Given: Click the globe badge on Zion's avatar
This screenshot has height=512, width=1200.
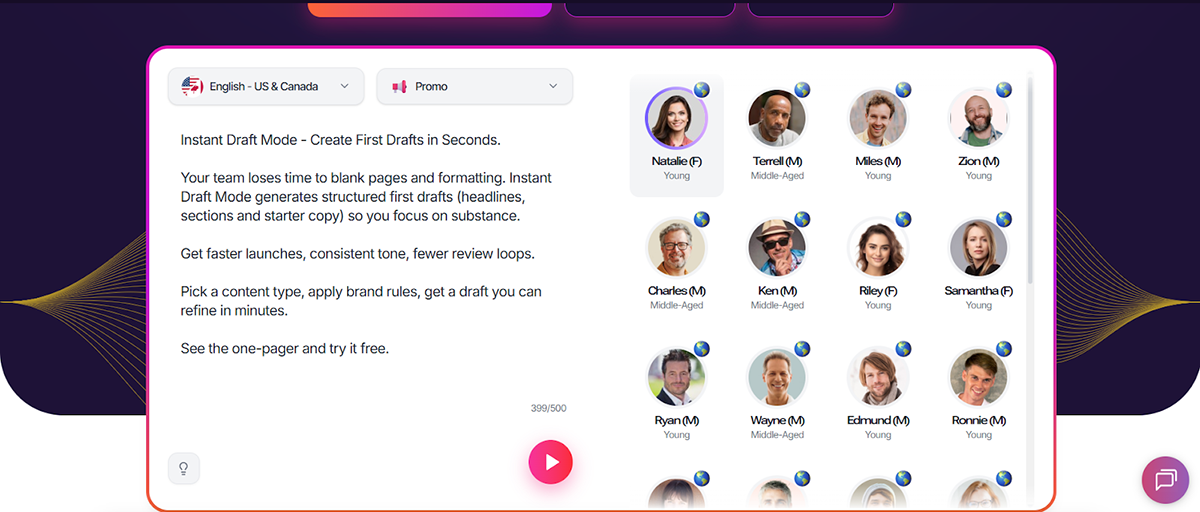Looking at the screenshot, I should pyautogui.click(x=1003, y=90).
